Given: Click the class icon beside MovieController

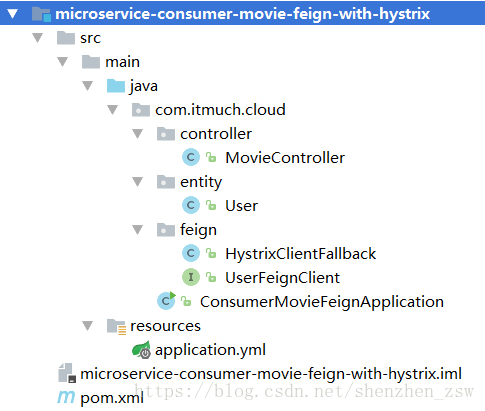Looking at the screenshot, I should coord(191,157).
